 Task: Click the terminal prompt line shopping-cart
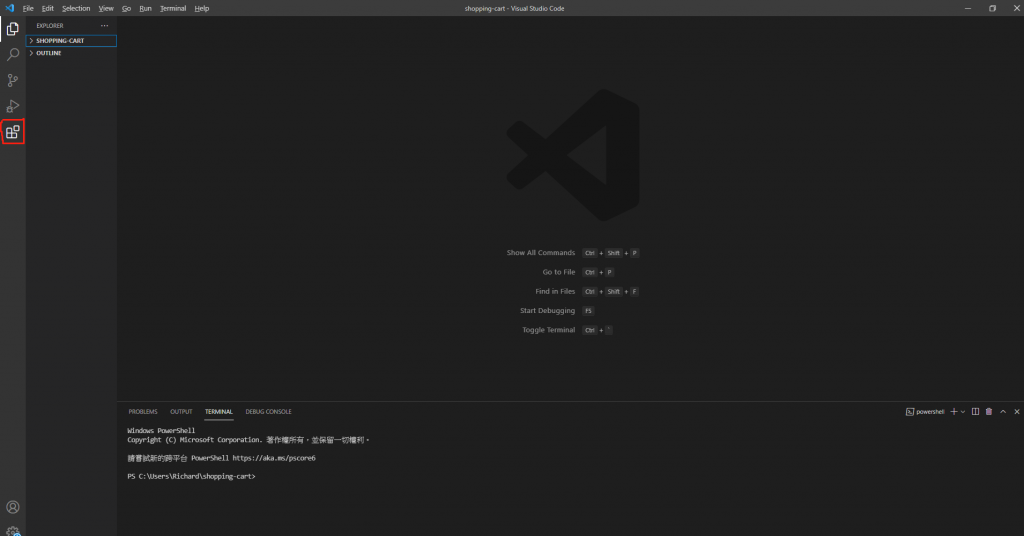pos(191,477)
